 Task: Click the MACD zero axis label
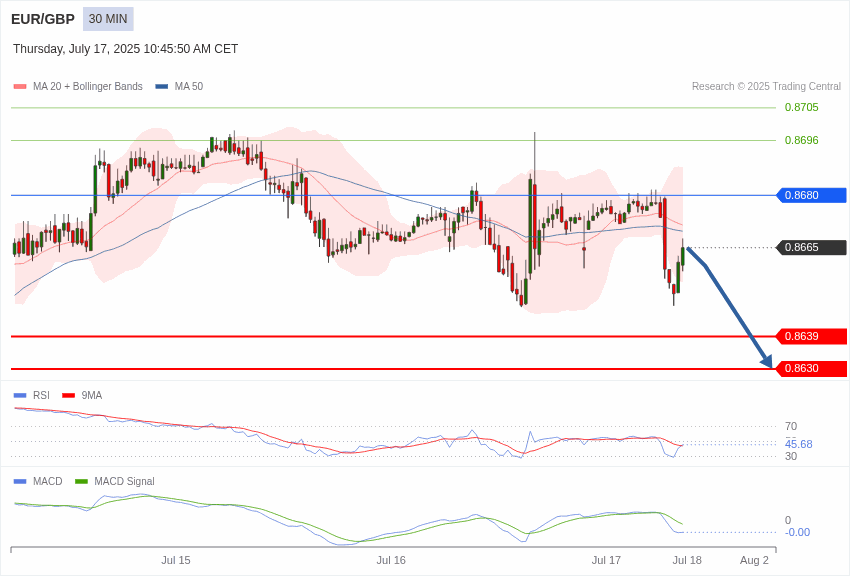[788, 520]
